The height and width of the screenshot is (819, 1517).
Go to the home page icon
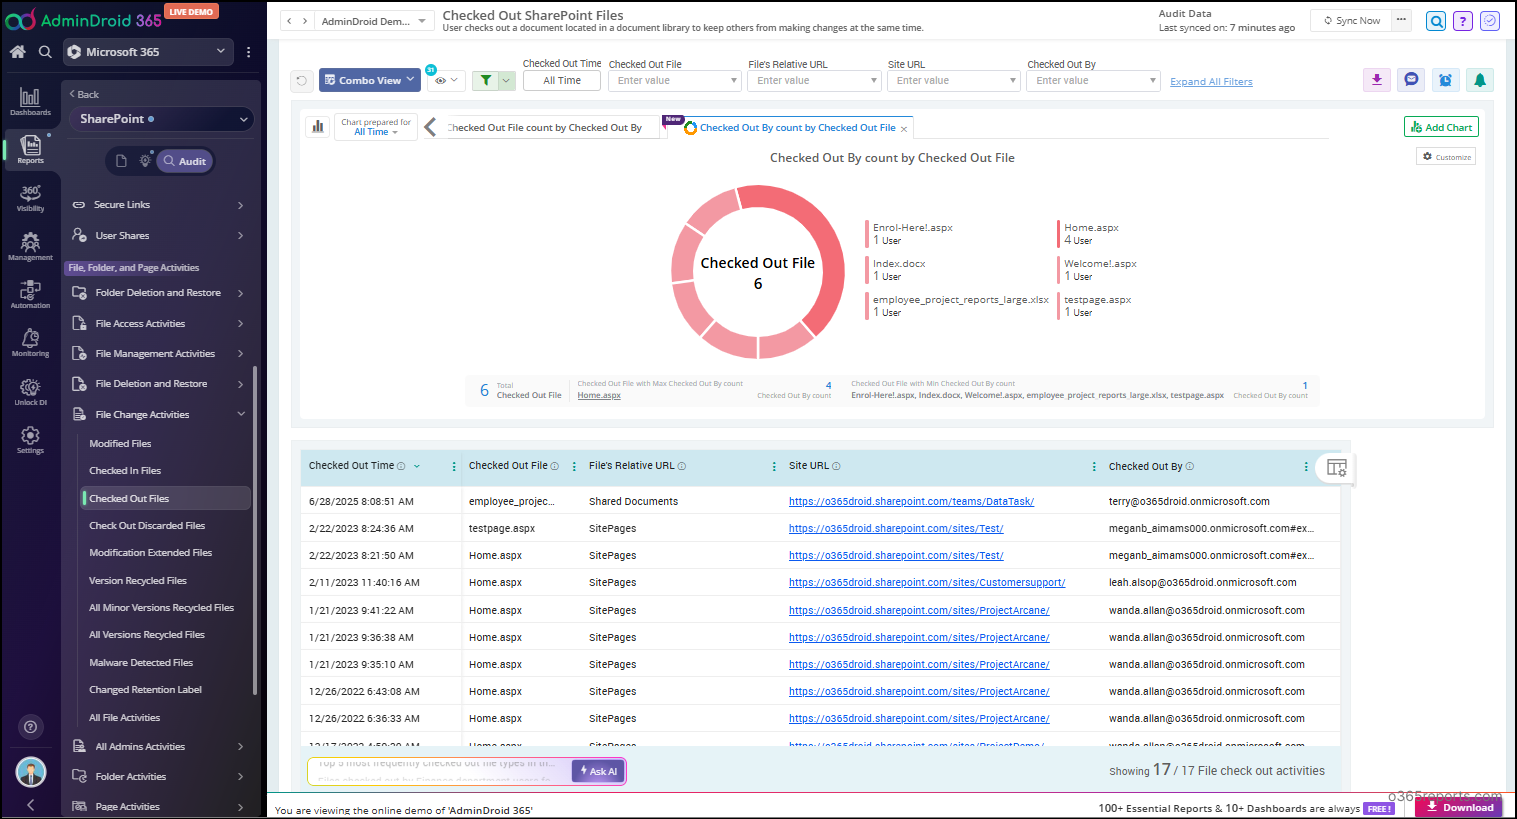point(18,52)
